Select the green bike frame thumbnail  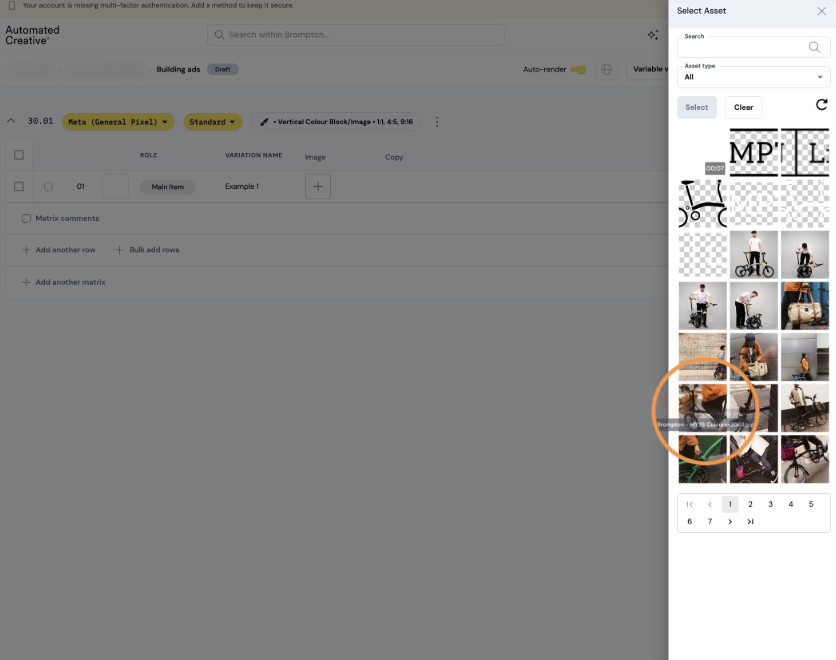(702, 460)
